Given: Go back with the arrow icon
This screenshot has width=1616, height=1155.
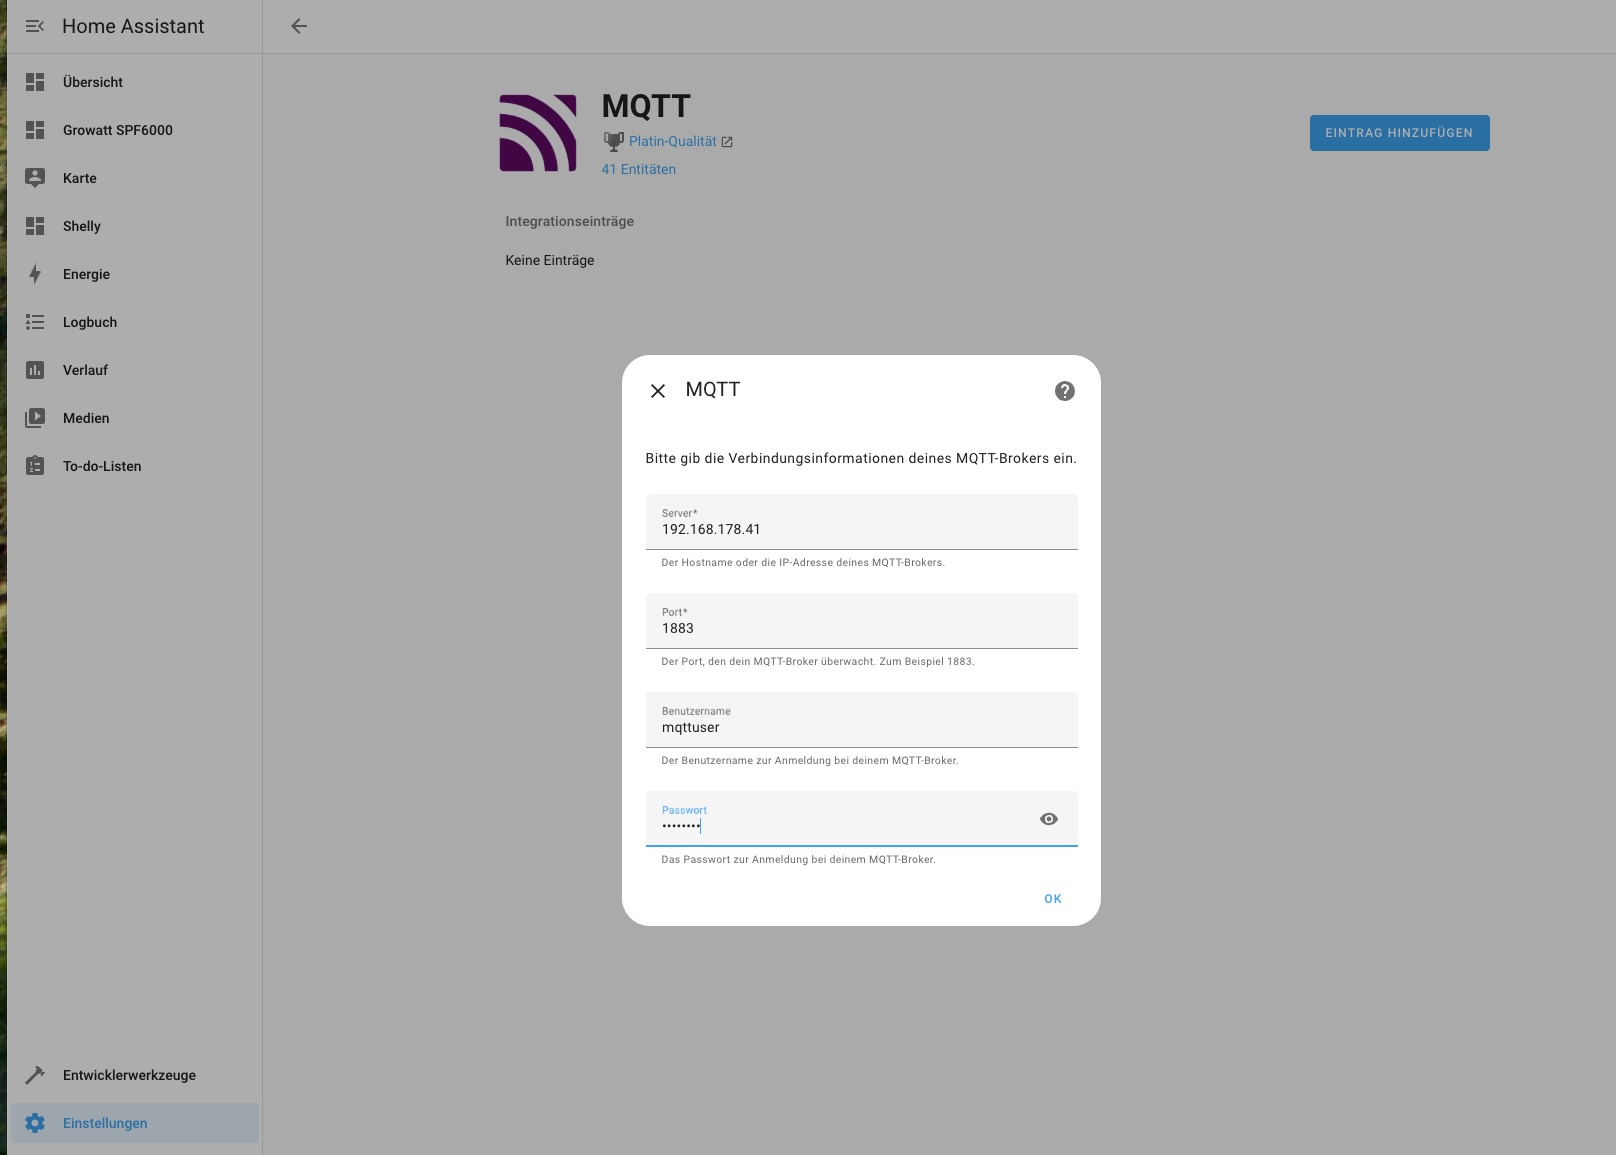Looking at the screenshot, I should pos(299,26).
